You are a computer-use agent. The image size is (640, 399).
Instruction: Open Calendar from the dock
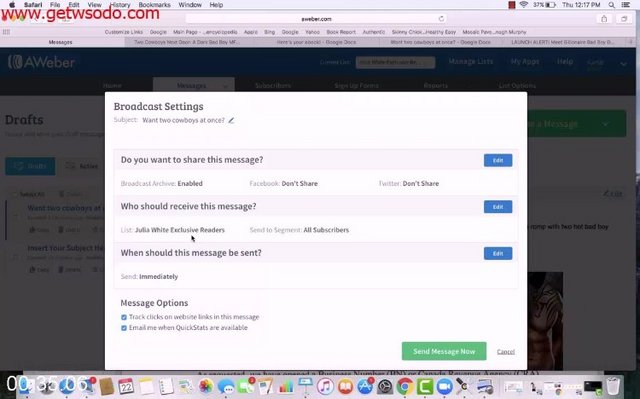pos(126,386)
